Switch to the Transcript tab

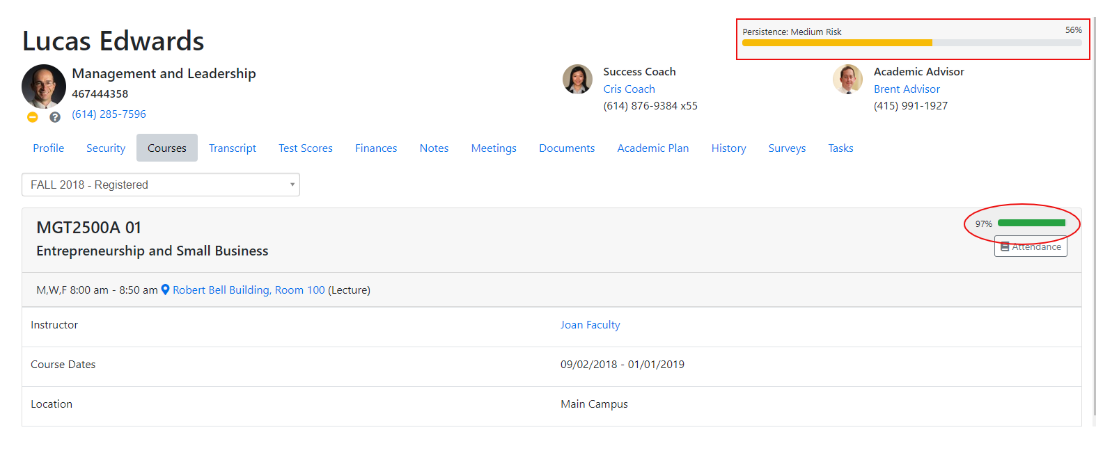[x=233, y=148]
